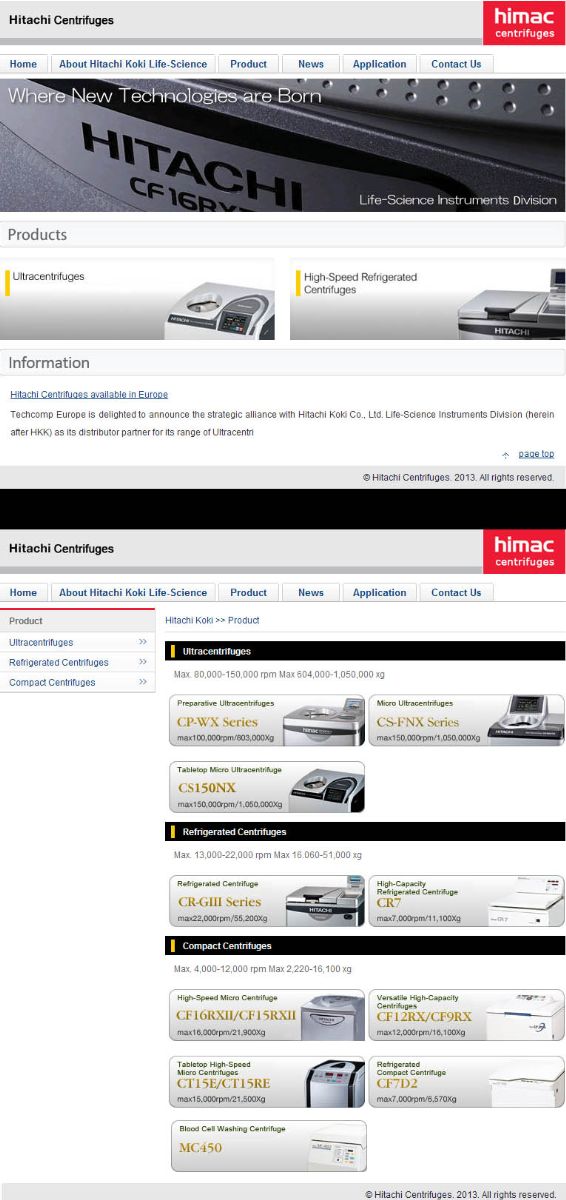The height and width of the screenshot is (1200, 566).
Task: Select Home tab on the Product listing page
Action: tap(24, 592)
